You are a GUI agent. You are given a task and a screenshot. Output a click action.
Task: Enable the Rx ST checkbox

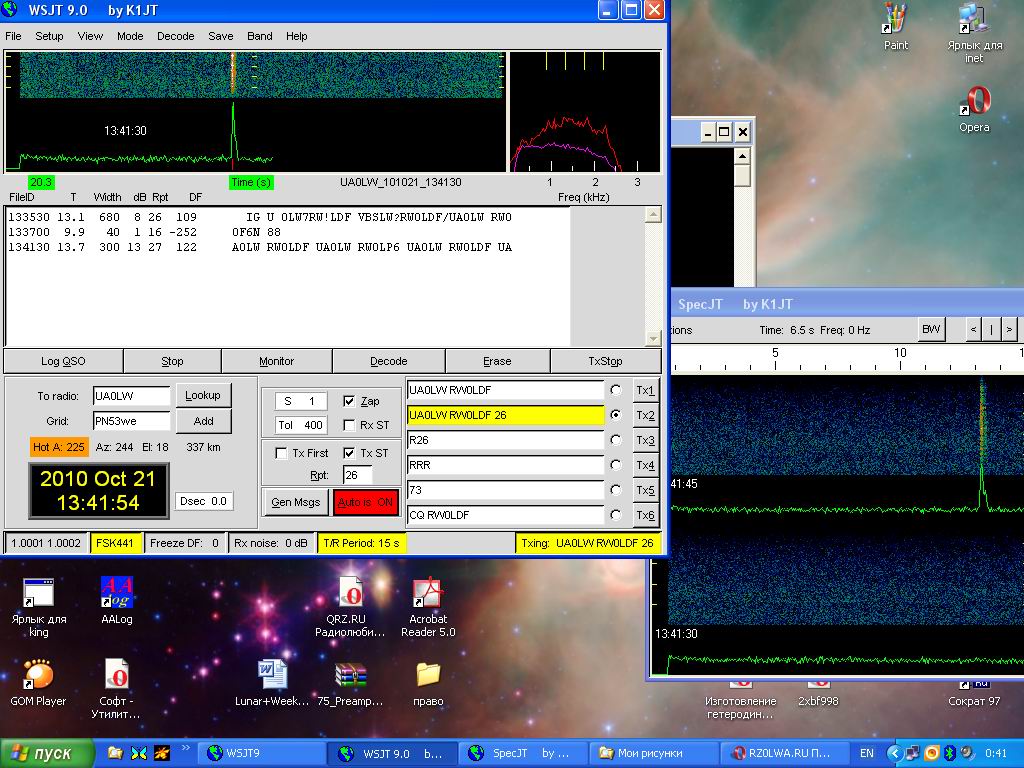(349, 425)
